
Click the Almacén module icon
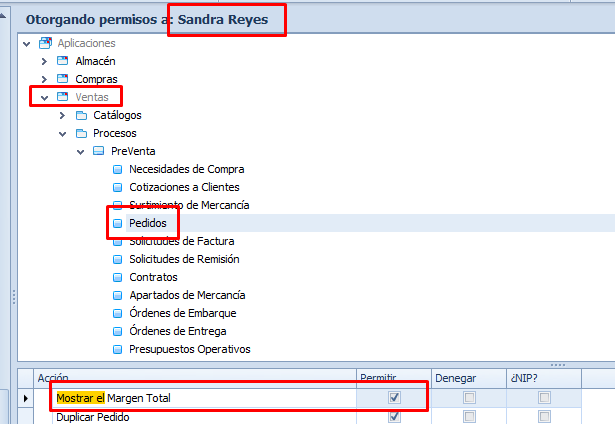click(x=63, y=61)
